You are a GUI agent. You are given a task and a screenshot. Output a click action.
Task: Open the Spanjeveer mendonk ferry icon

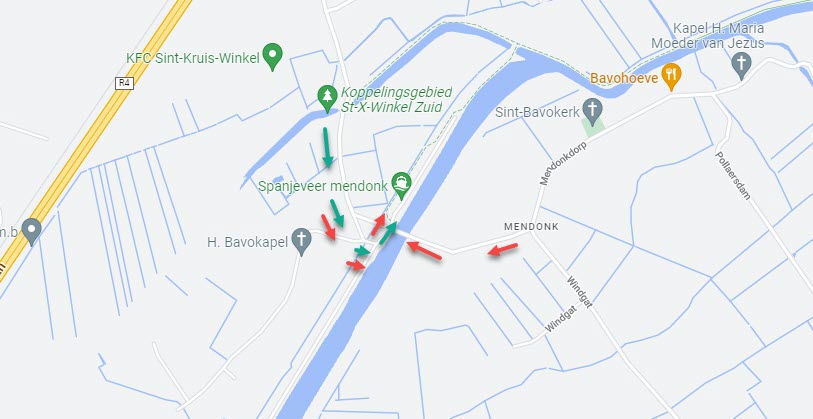(x=401, y=185)
